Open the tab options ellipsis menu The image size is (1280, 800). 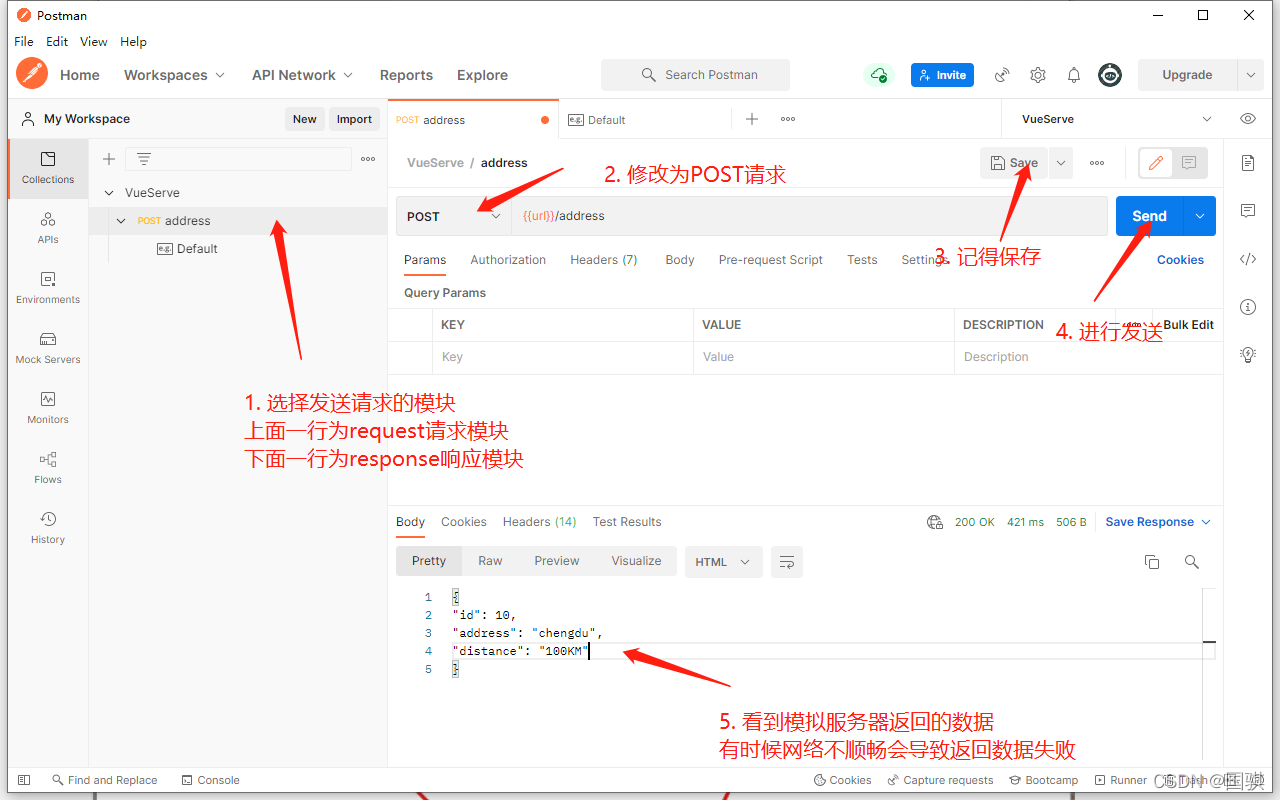[788, 119]
